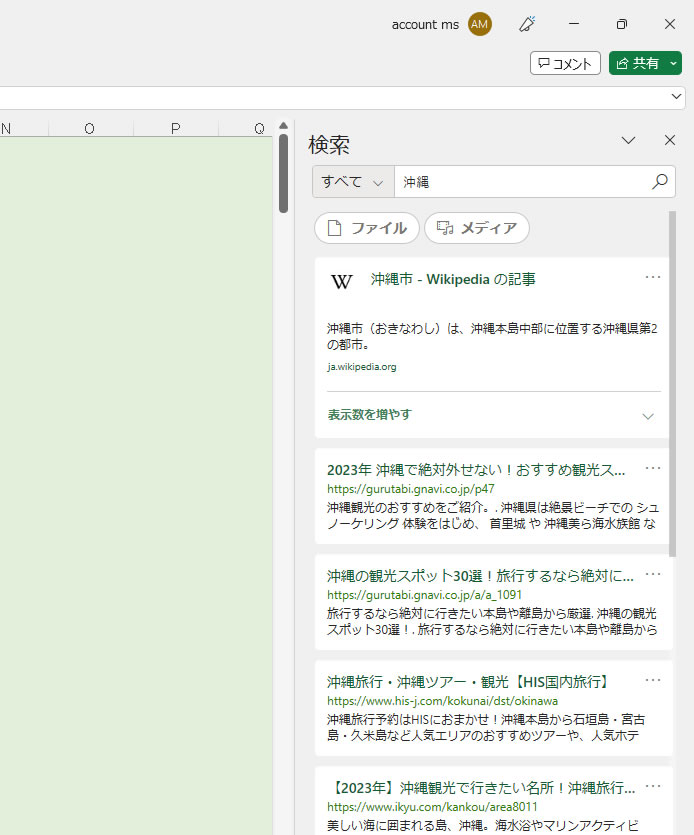
Task: Open more options for HIS国内旅行 result
Action: [652, 680]
